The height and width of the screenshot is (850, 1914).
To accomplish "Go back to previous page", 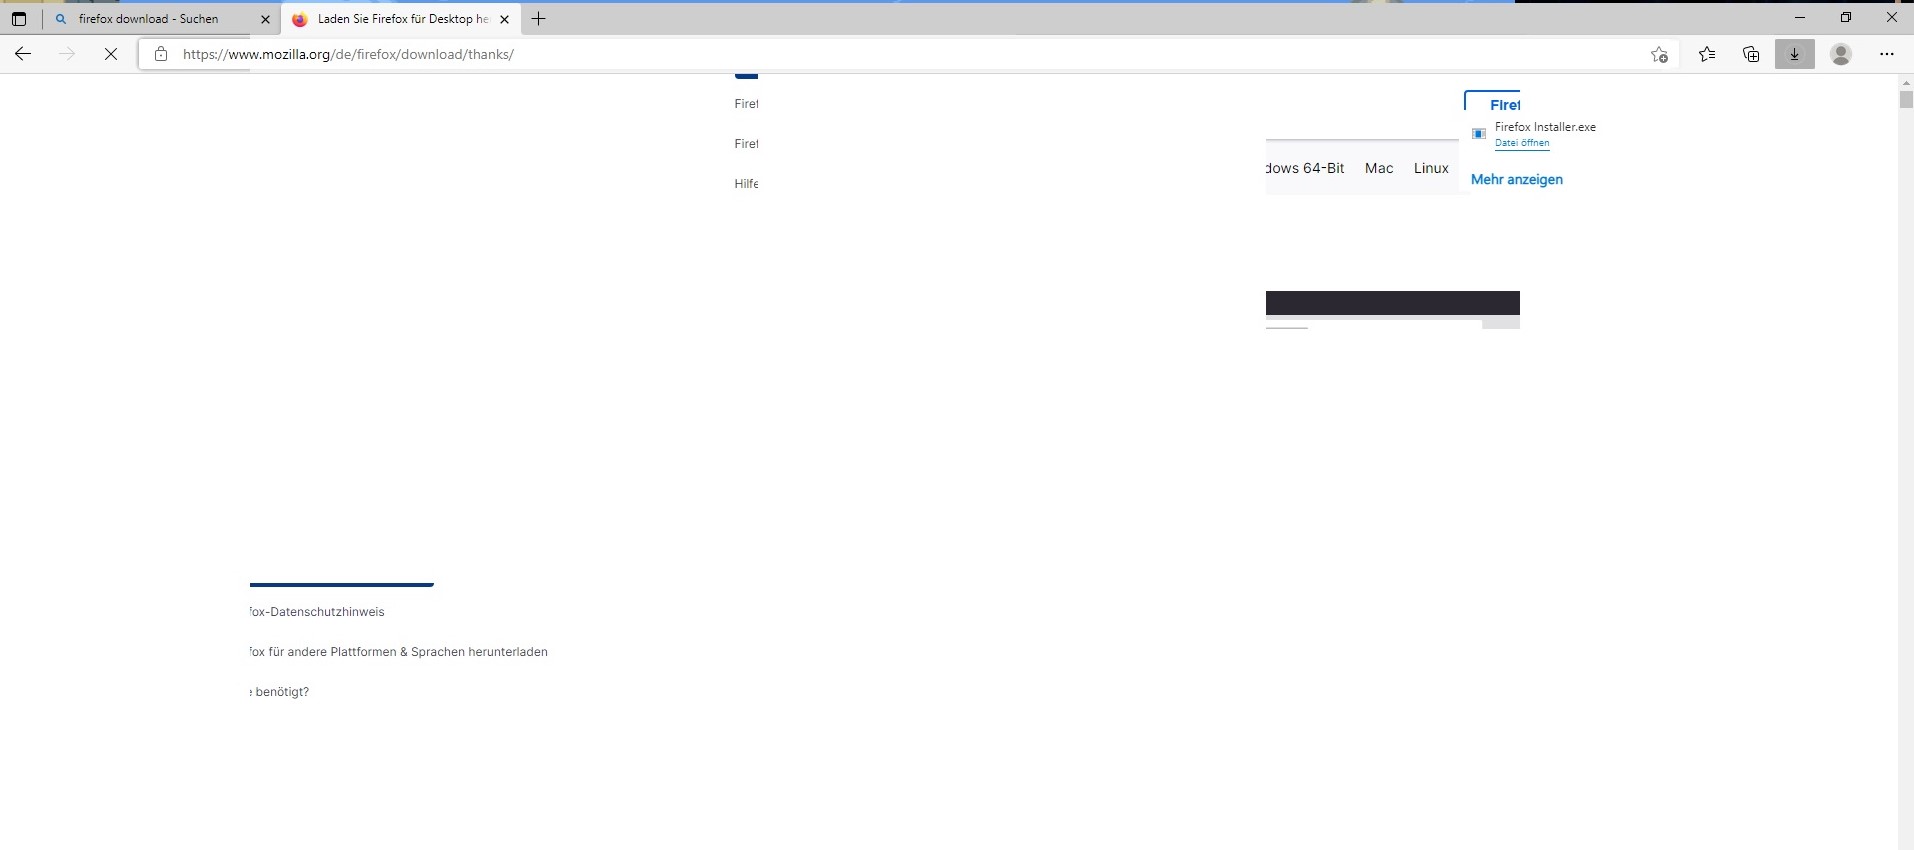I will 23,54.
